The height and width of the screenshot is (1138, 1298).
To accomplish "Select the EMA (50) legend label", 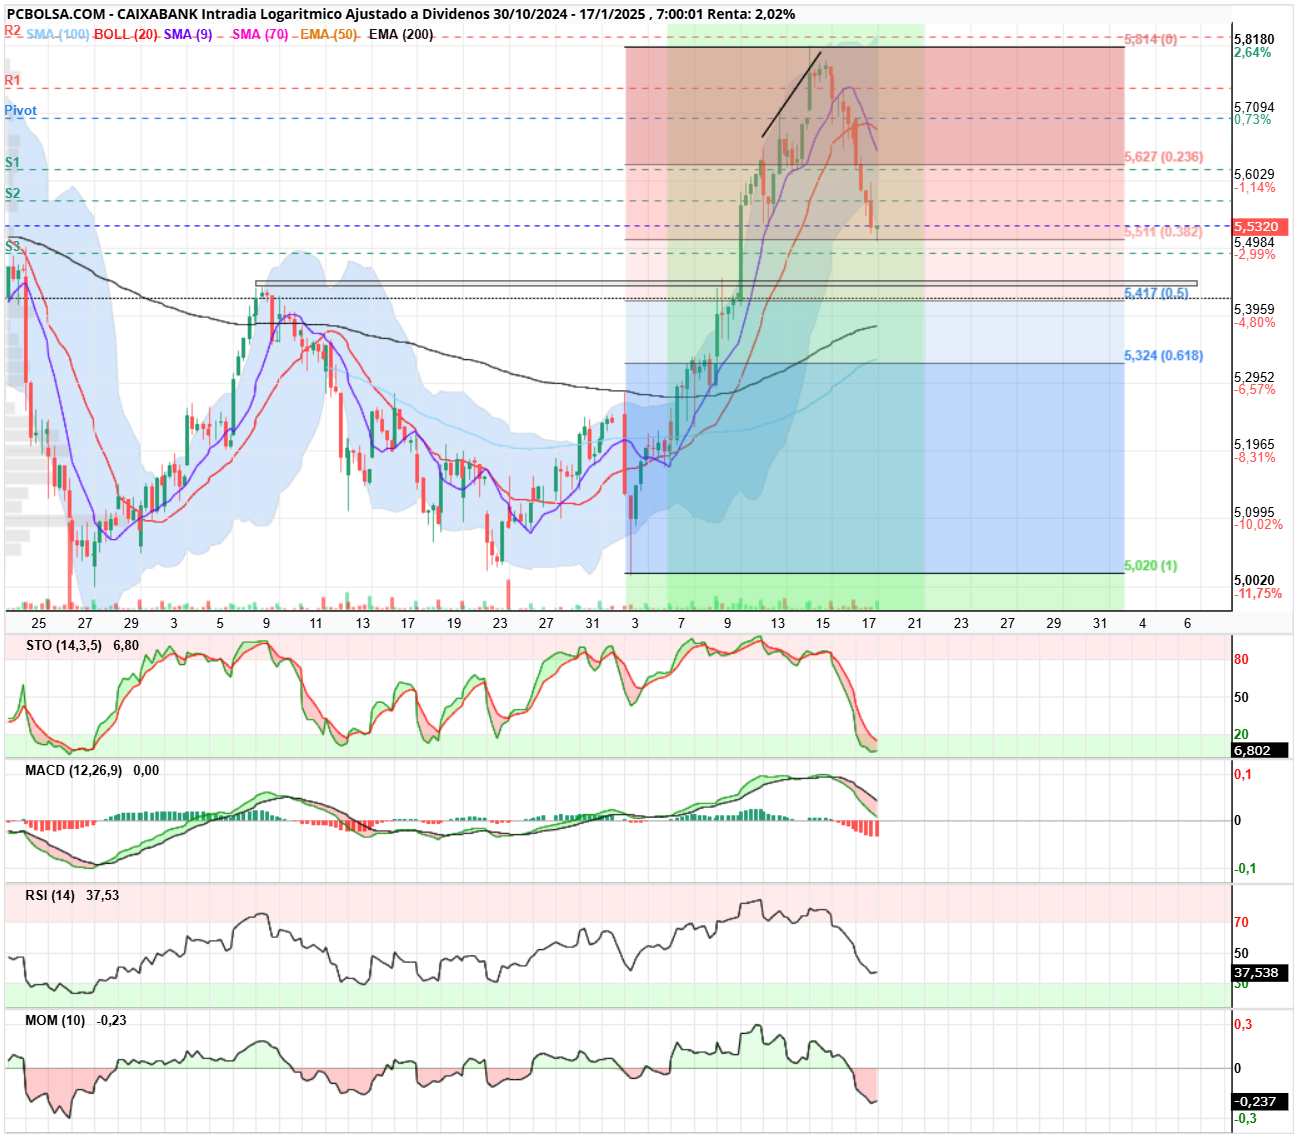I will 329,34.
